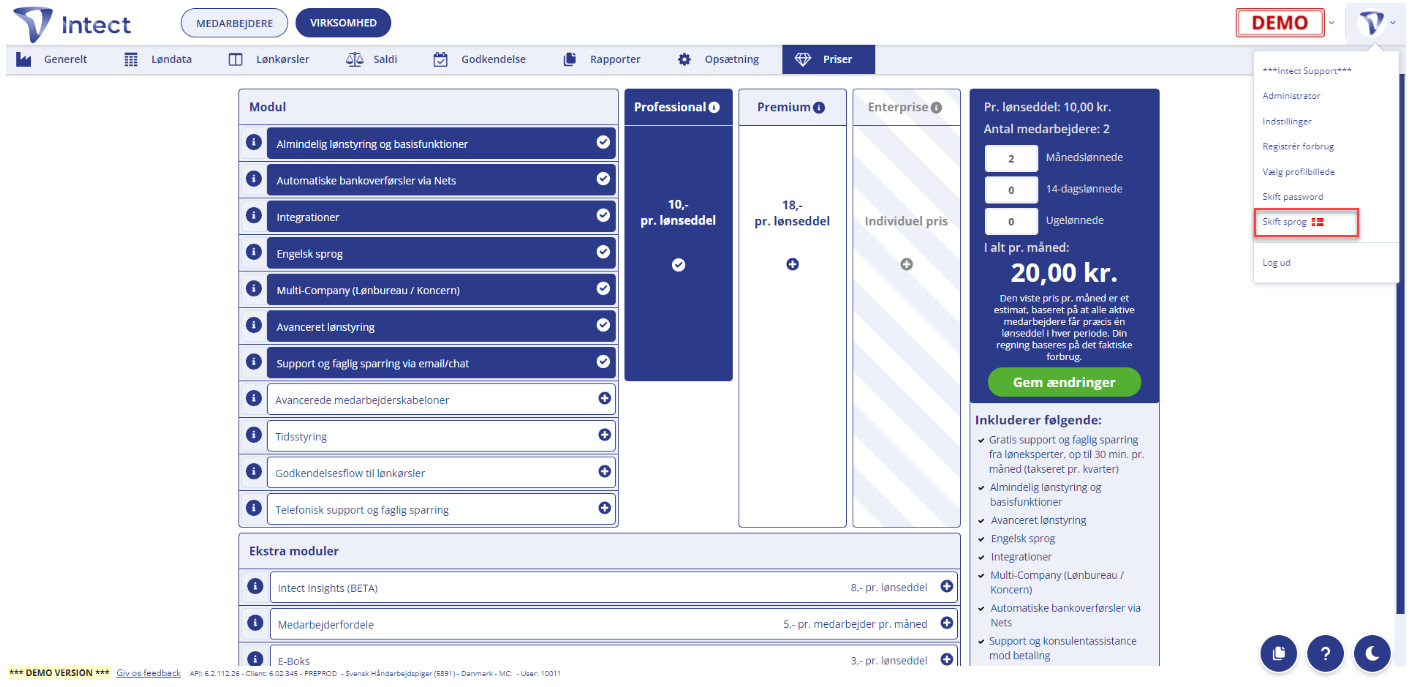Viewport: 1414px width, 687px height.
Task: Open the Lønkørsler tab
Action: pos(269,59)
